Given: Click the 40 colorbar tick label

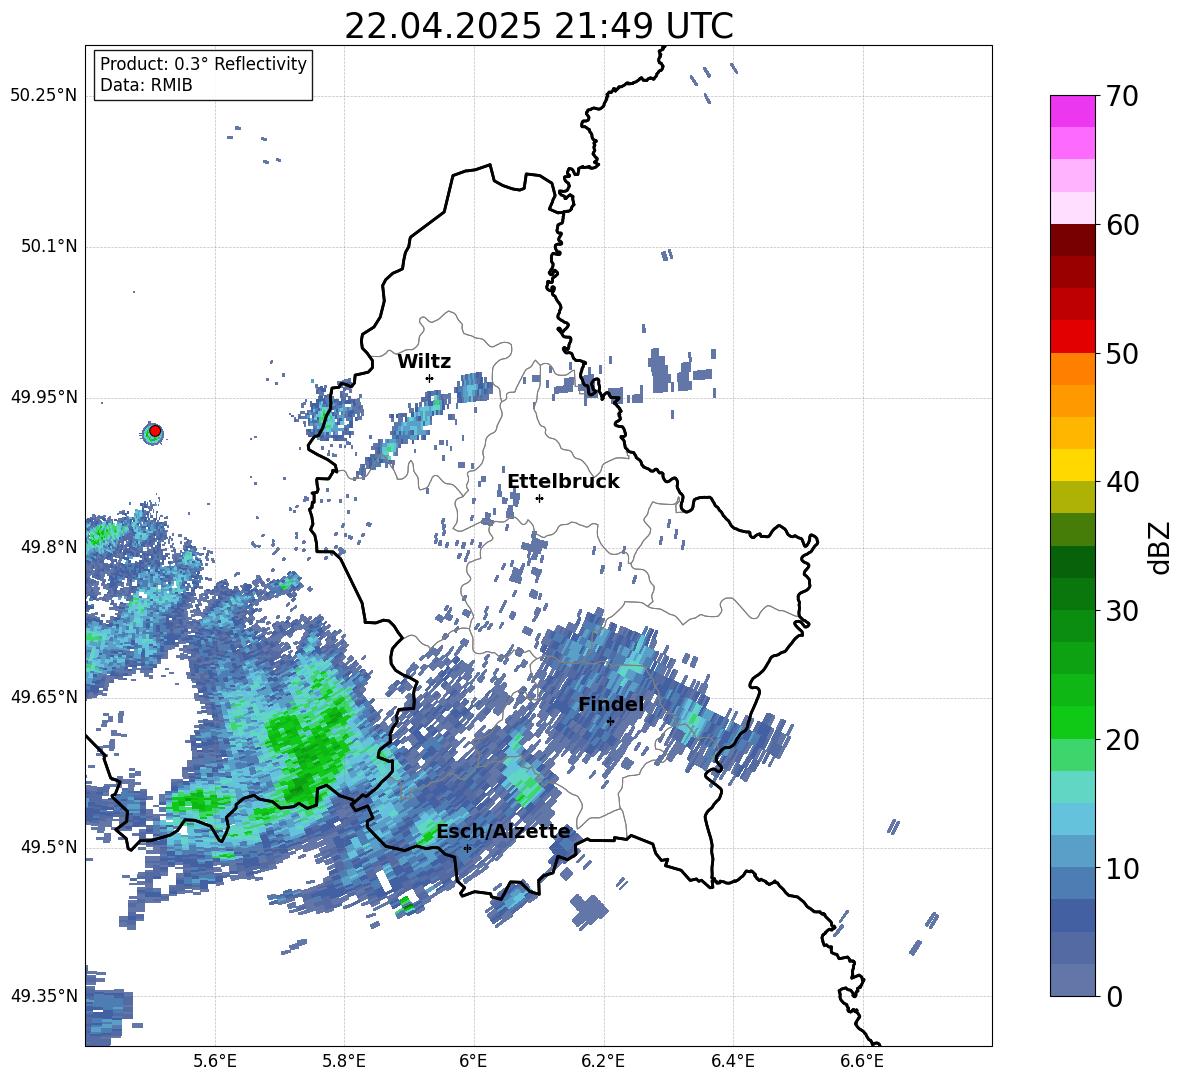Looking at the screenshot, I should [1122, 482].
